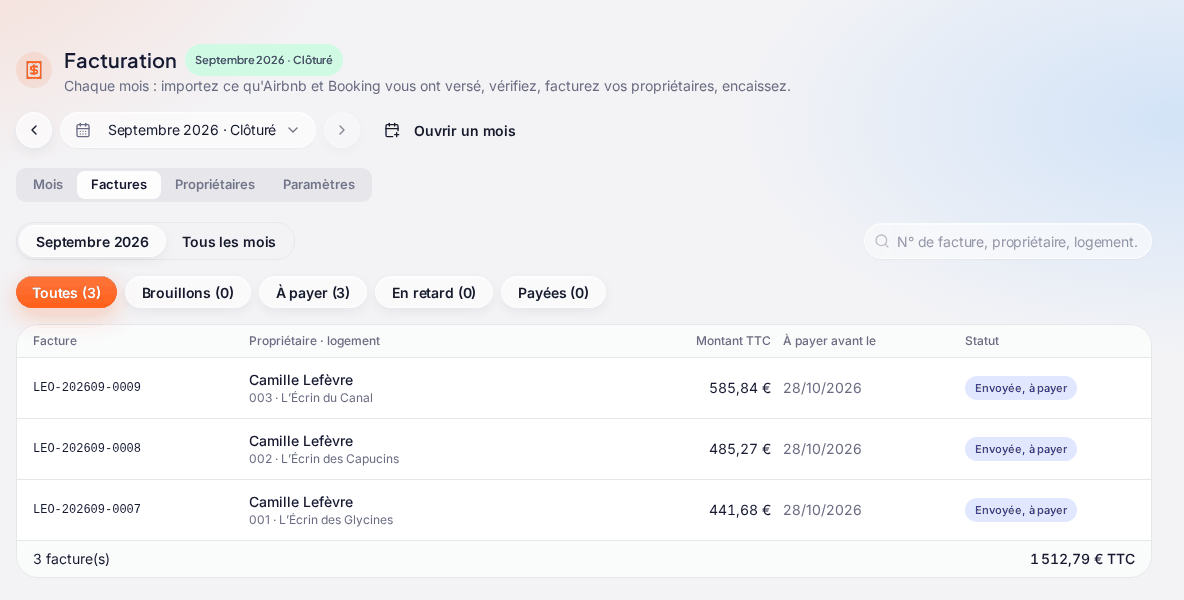Click the total 1 512,79 € TTC
The width and height of the screenshot is (1184, 600).
click(1083, 559)
